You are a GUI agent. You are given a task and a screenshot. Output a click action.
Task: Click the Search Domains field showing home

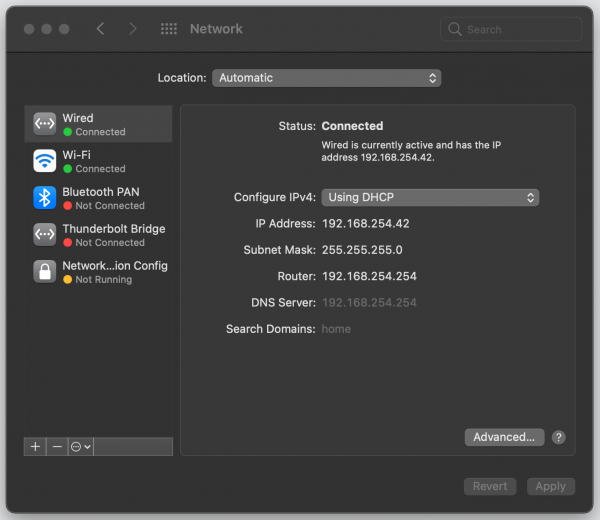click(336, 329)
